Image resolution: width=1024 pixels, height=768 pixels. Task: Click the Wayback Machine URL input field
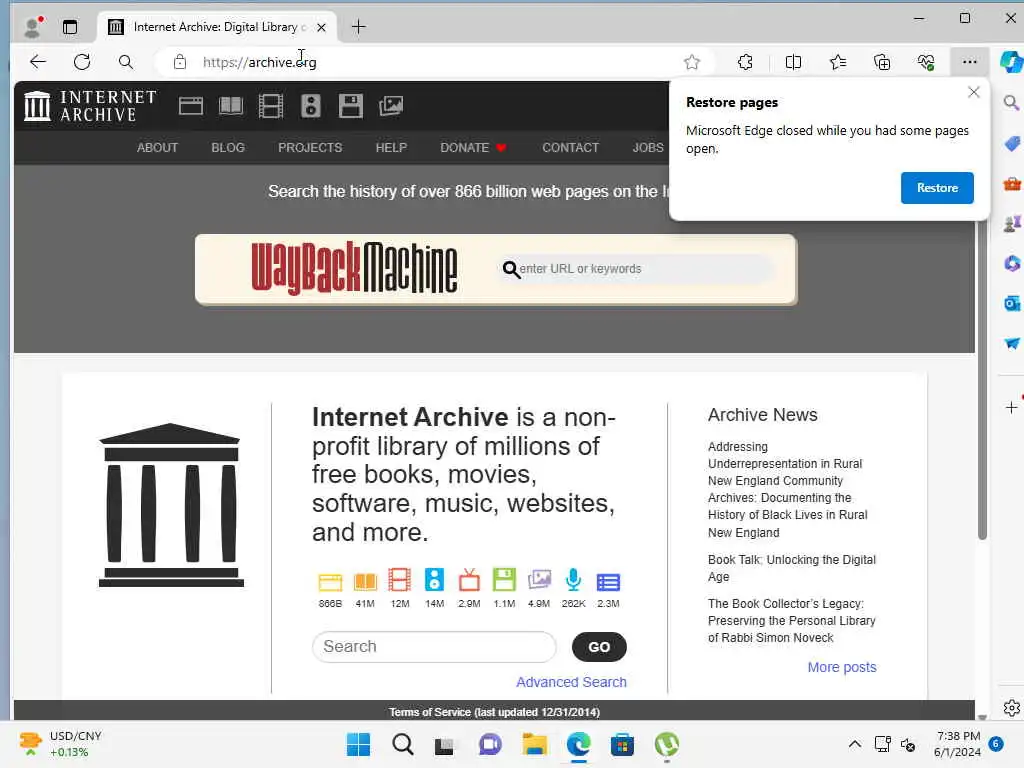[x=637, y=269]
